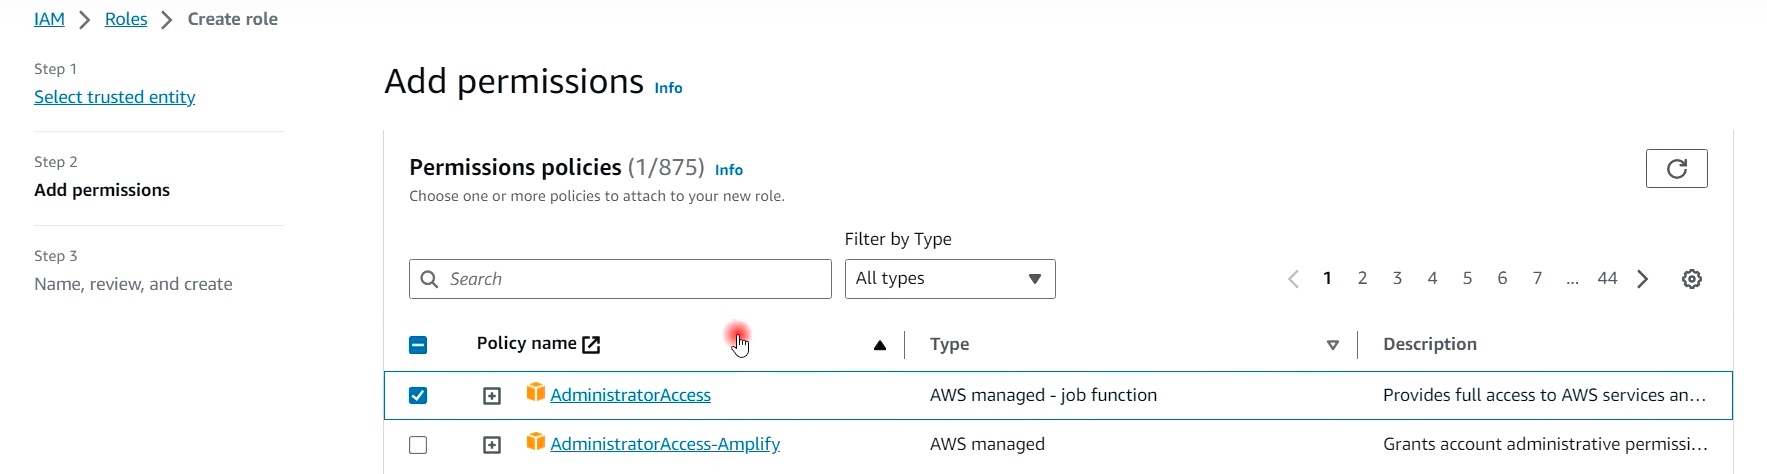Open table preferences gear icon
Screen dimensions: 1767x474
tap(1691, 279)
